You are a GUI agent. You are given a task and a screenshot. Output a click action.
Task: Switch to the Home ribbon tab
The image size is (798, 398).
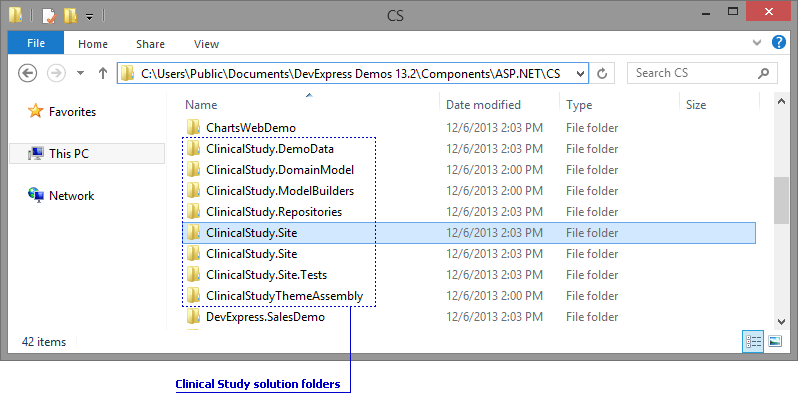pyautogui.click(x=93, y=44)
